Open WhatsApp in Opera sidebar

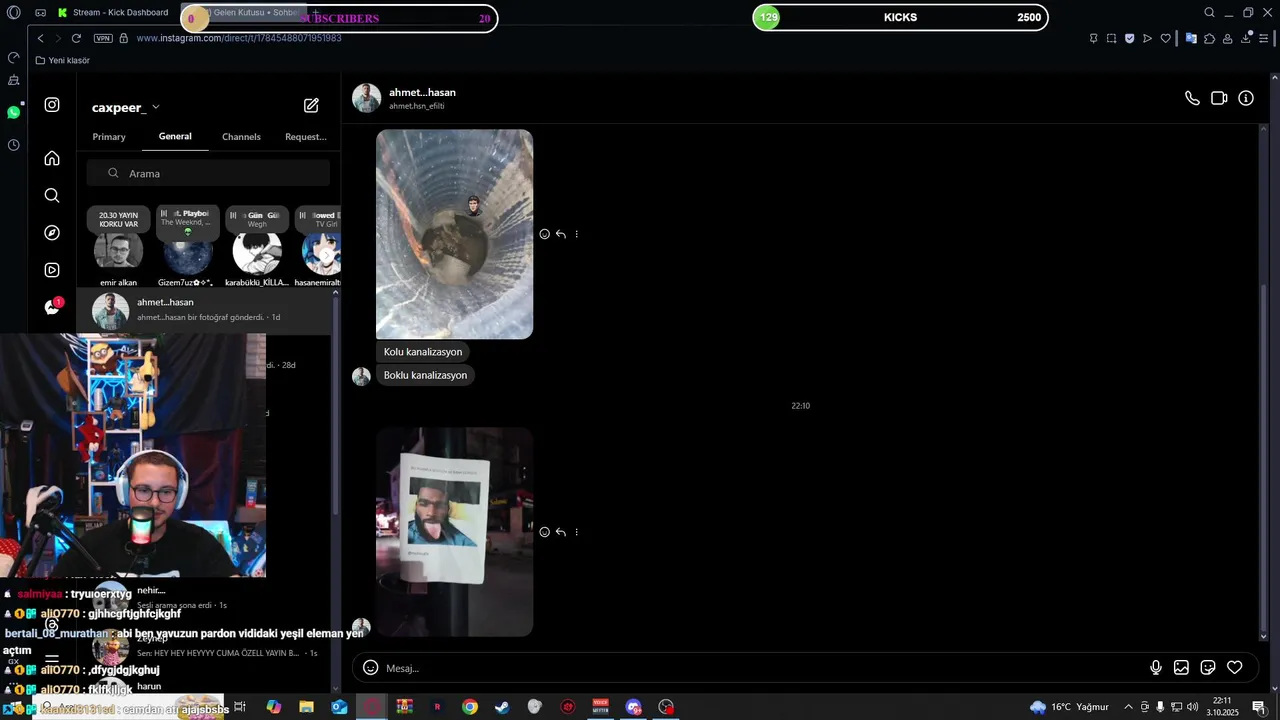13,112
